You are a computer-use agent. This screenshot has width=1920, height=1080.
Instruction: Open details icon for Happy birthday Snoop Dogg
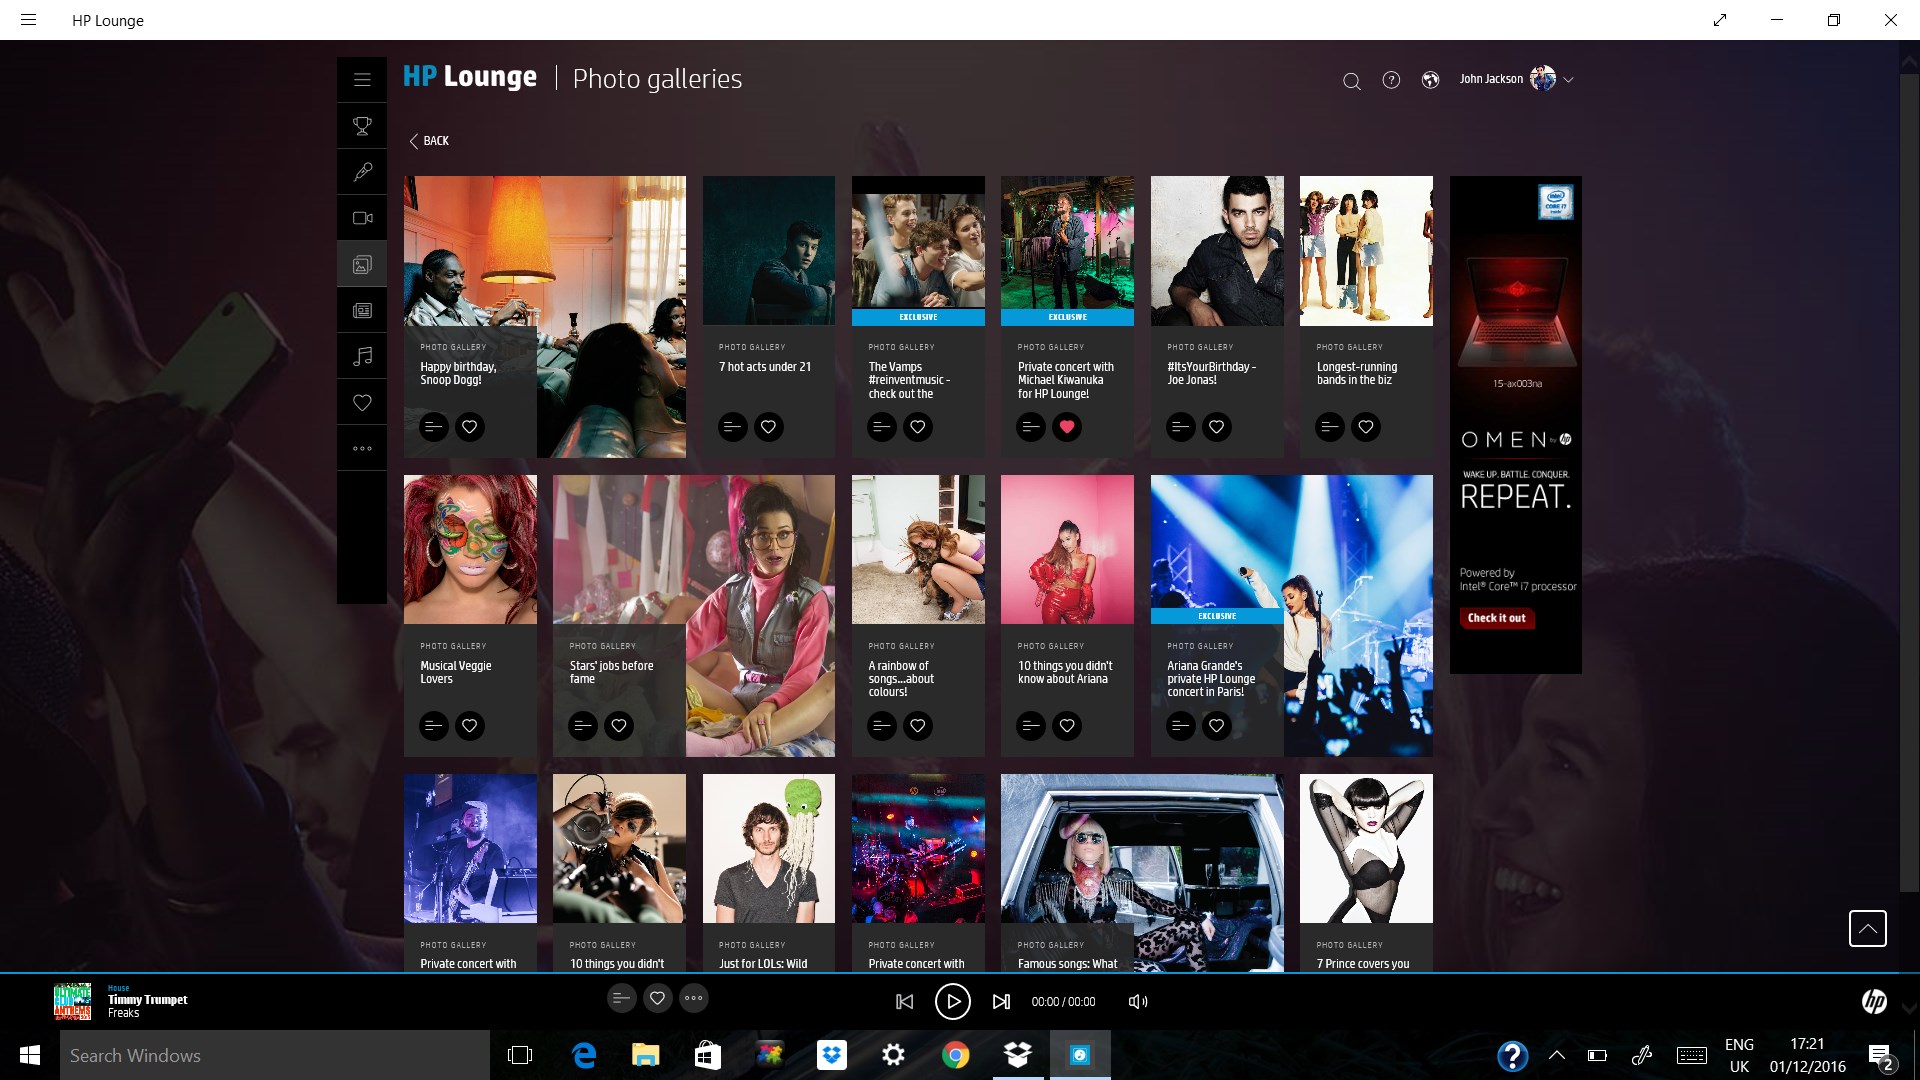(433, 427)
